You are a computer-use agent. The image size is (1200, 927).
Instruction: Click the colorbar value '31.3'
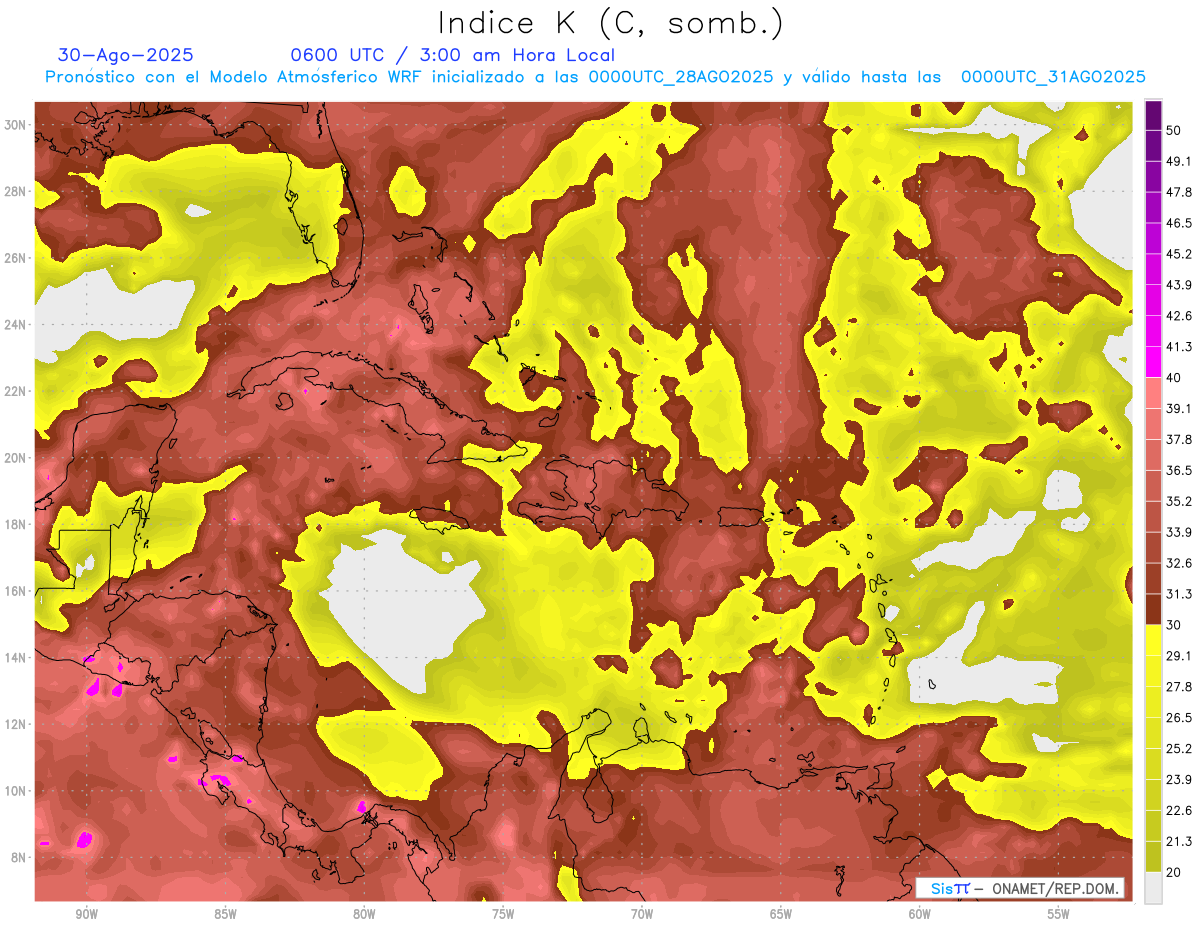click(x=1178, y=595)
